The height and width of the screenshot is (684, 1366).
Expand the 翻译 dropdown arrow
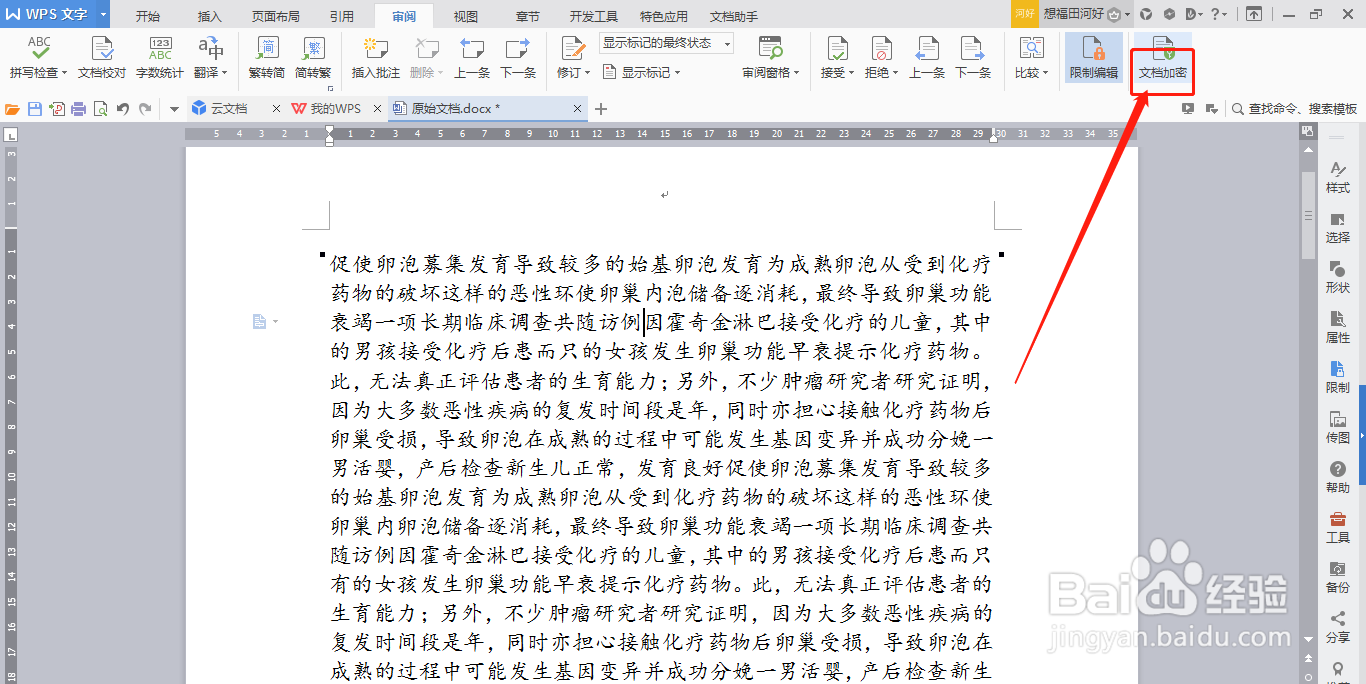(x=225, y=73)
